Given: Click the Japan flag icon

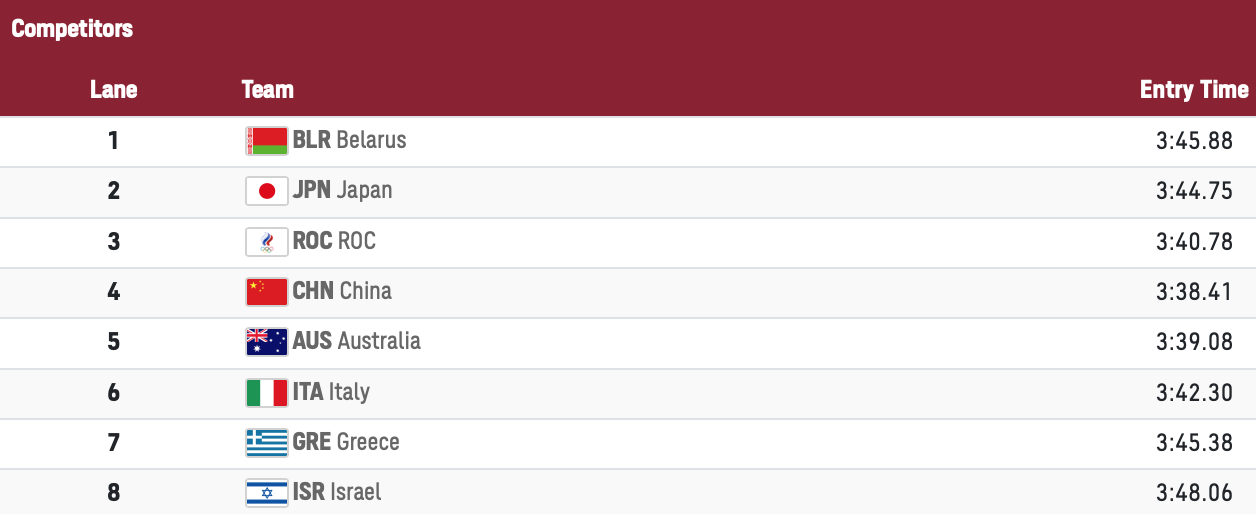Looking at the screenshot, I should (x=266, y=191).
